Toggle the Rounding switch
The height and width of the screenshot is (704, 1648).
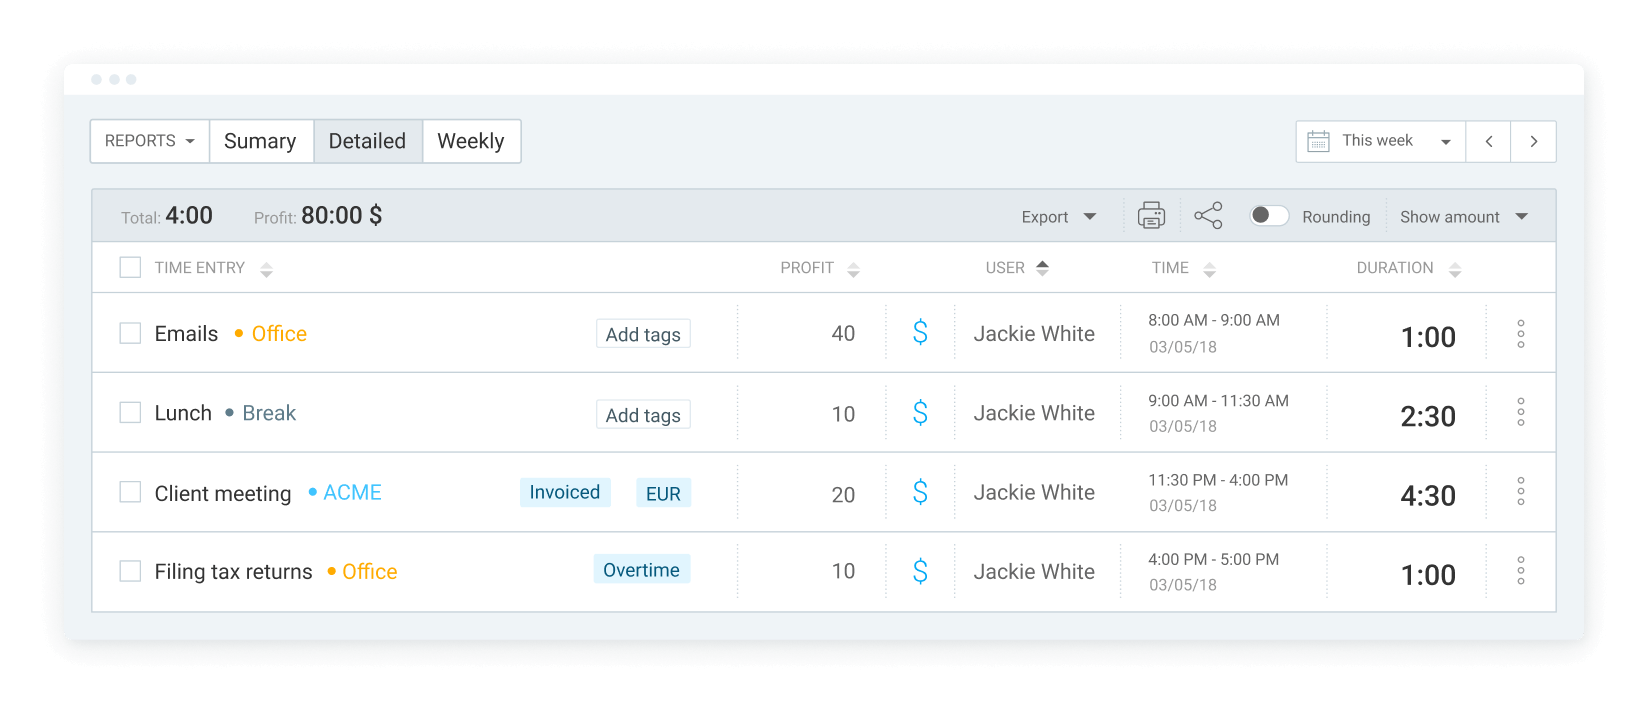[x=1269, y=215]
